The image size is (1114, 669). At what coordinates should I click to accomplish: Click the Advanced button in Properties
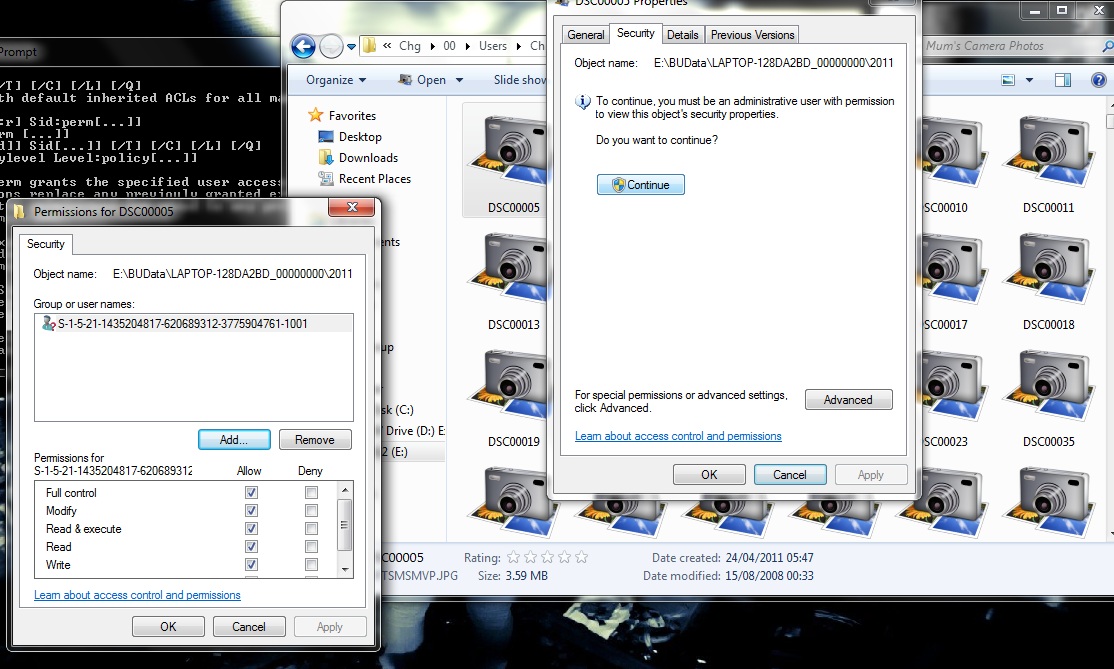[x=848, y=400]
